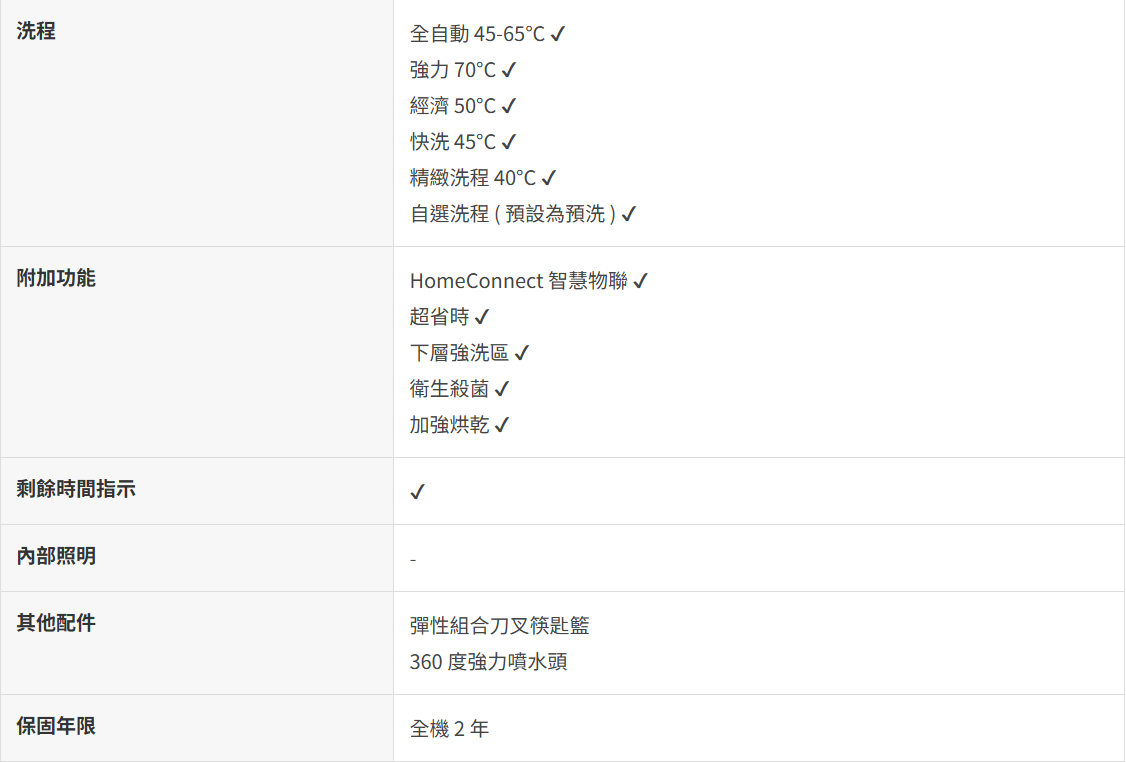
Task: Click the 360 度強力噴水頭 text
Action: coord(488,662)
